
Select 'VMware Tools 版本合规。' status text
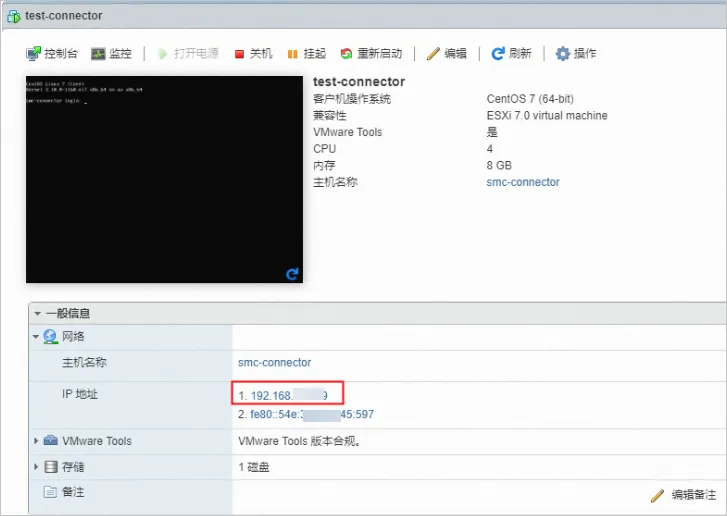coord(300,441)
